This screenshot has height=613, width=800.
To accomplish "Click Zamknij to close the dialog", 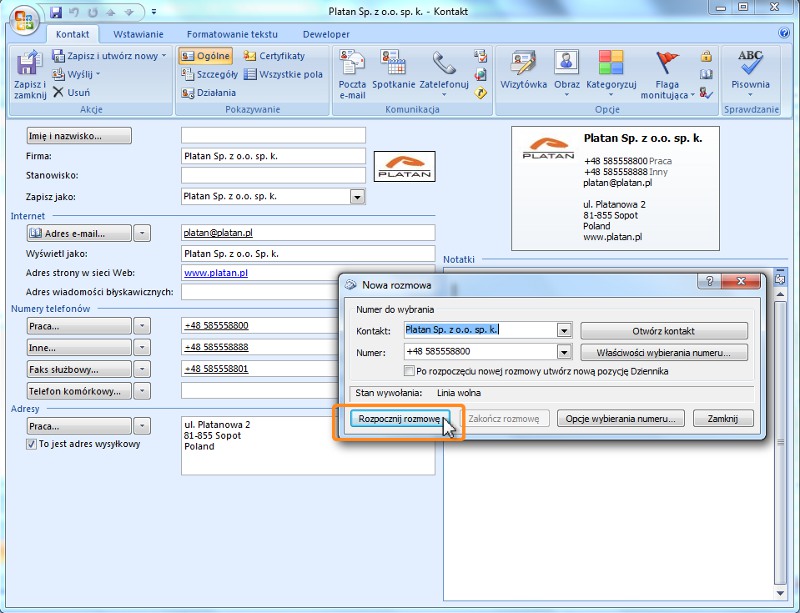I will tap(723, 419).
